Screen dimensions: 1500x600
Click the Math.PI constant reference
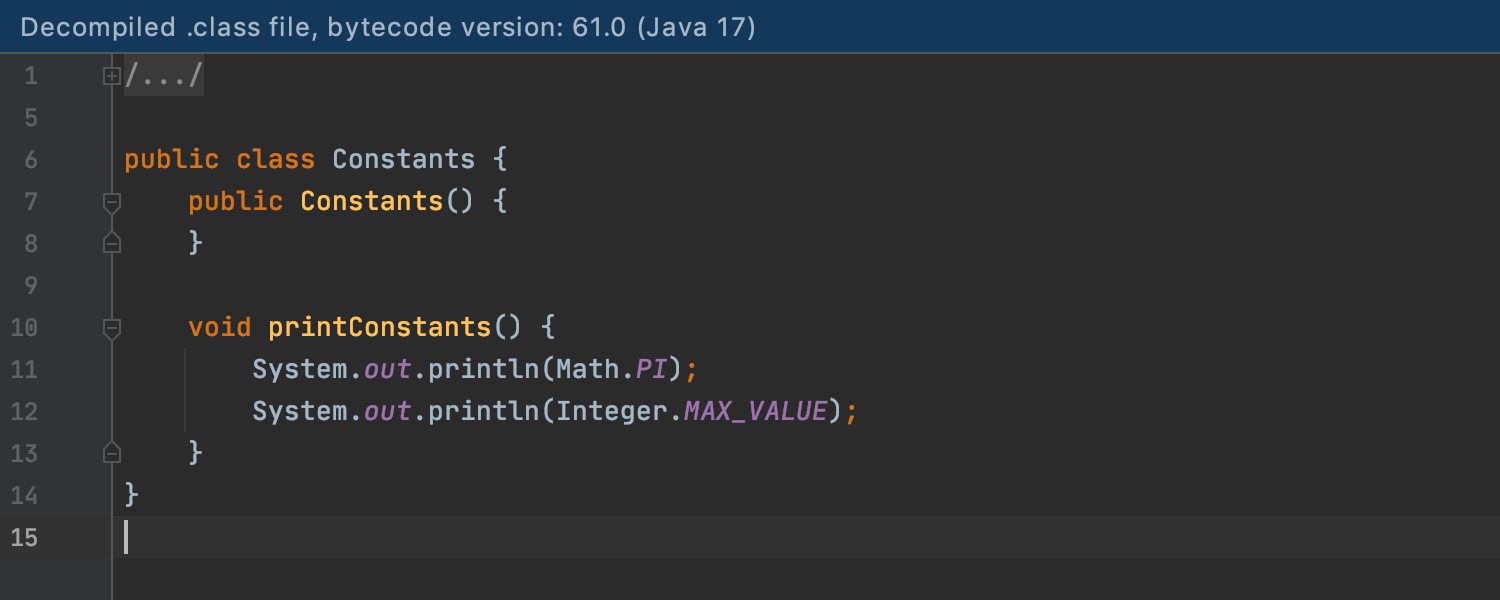pos(652,370)
